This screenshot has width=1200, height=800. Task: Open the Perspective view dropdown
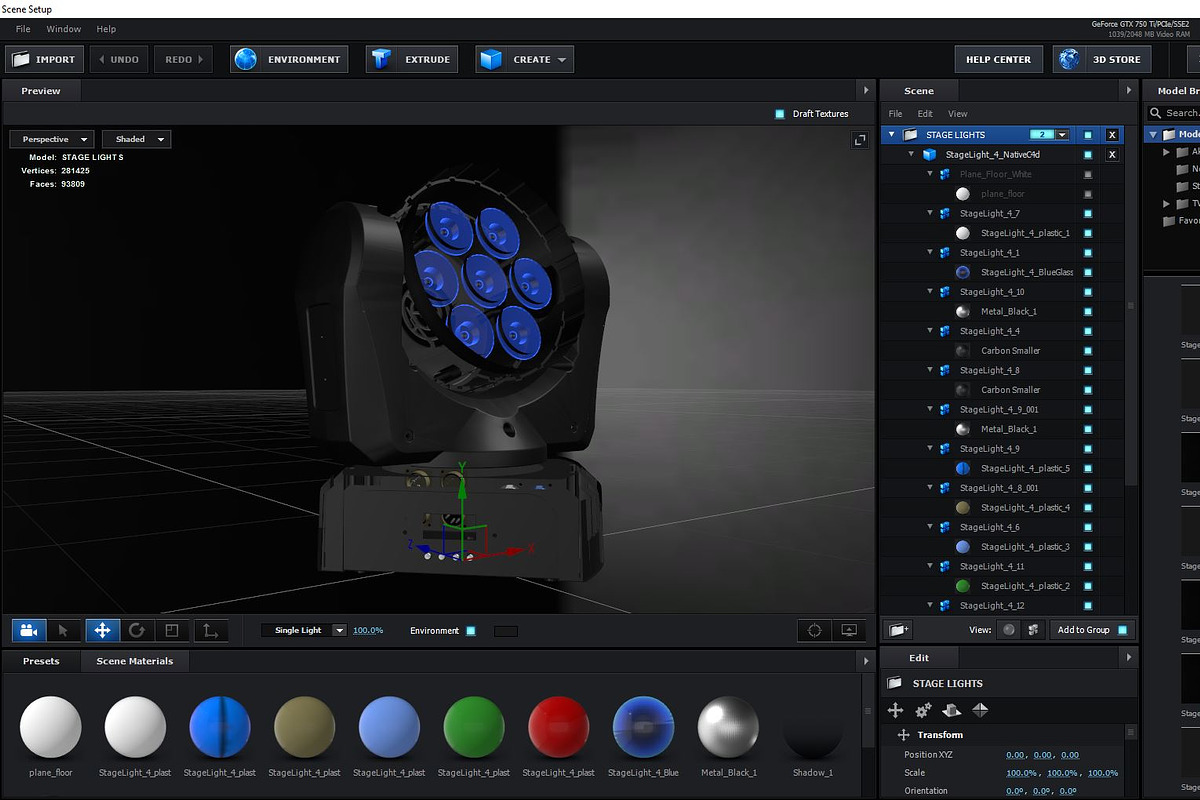(x=52, y=139)
